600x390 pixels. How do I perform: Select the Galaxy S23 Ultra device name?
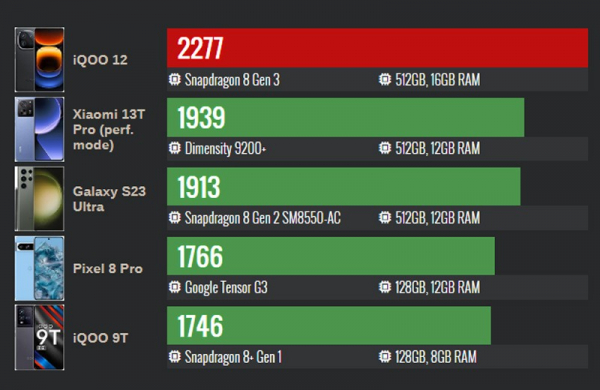click(109, 199)
